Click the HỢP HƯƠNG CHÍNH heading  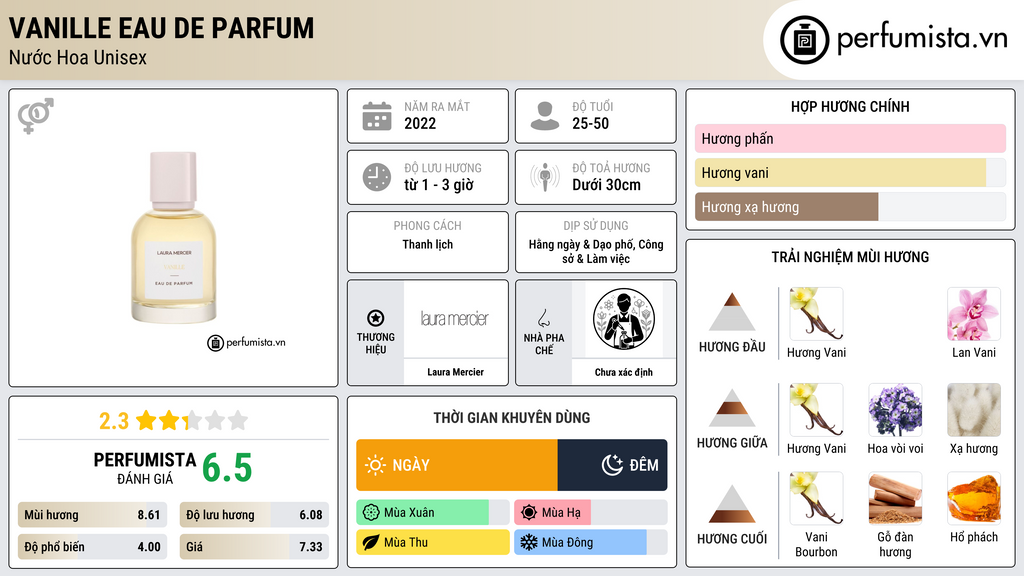(850, 106)
